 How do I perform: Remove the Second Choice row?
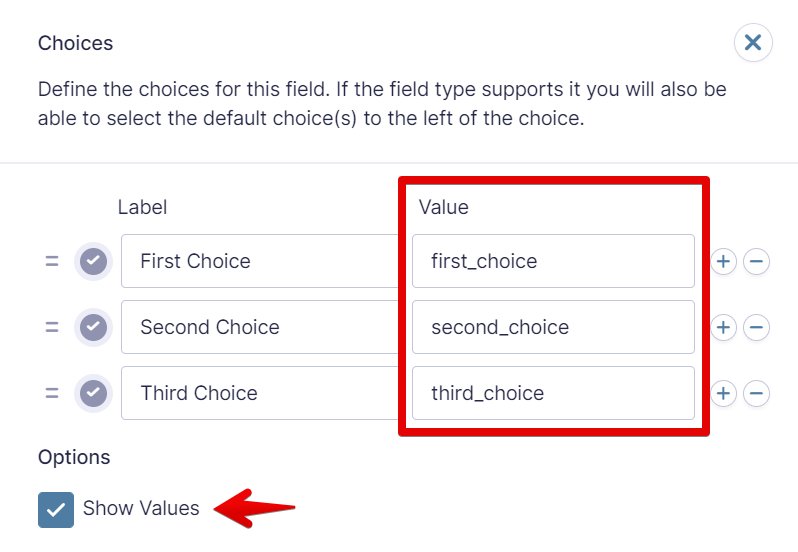757,327
